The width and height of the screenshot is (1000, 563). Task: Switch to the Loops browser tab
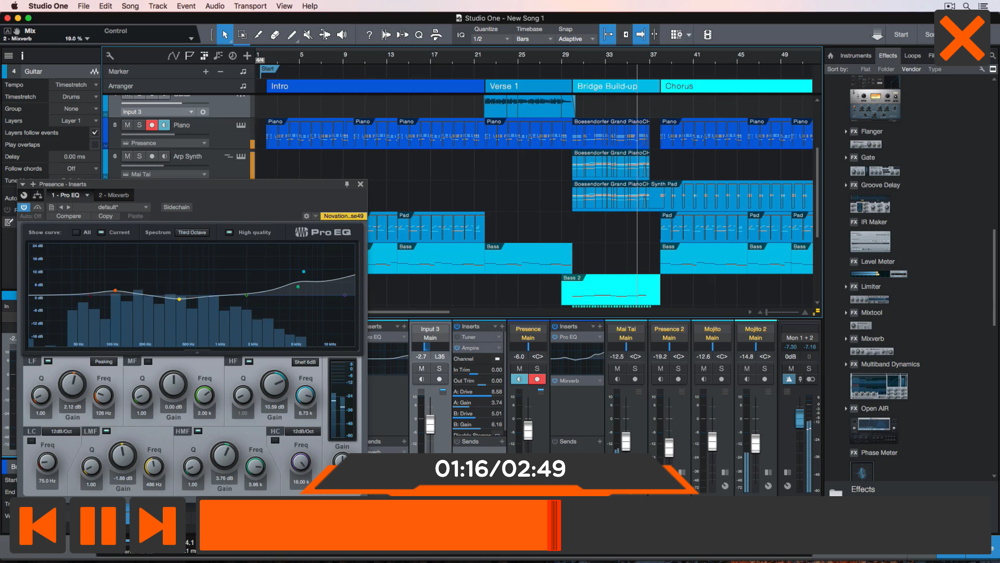(x=913, y=55)
